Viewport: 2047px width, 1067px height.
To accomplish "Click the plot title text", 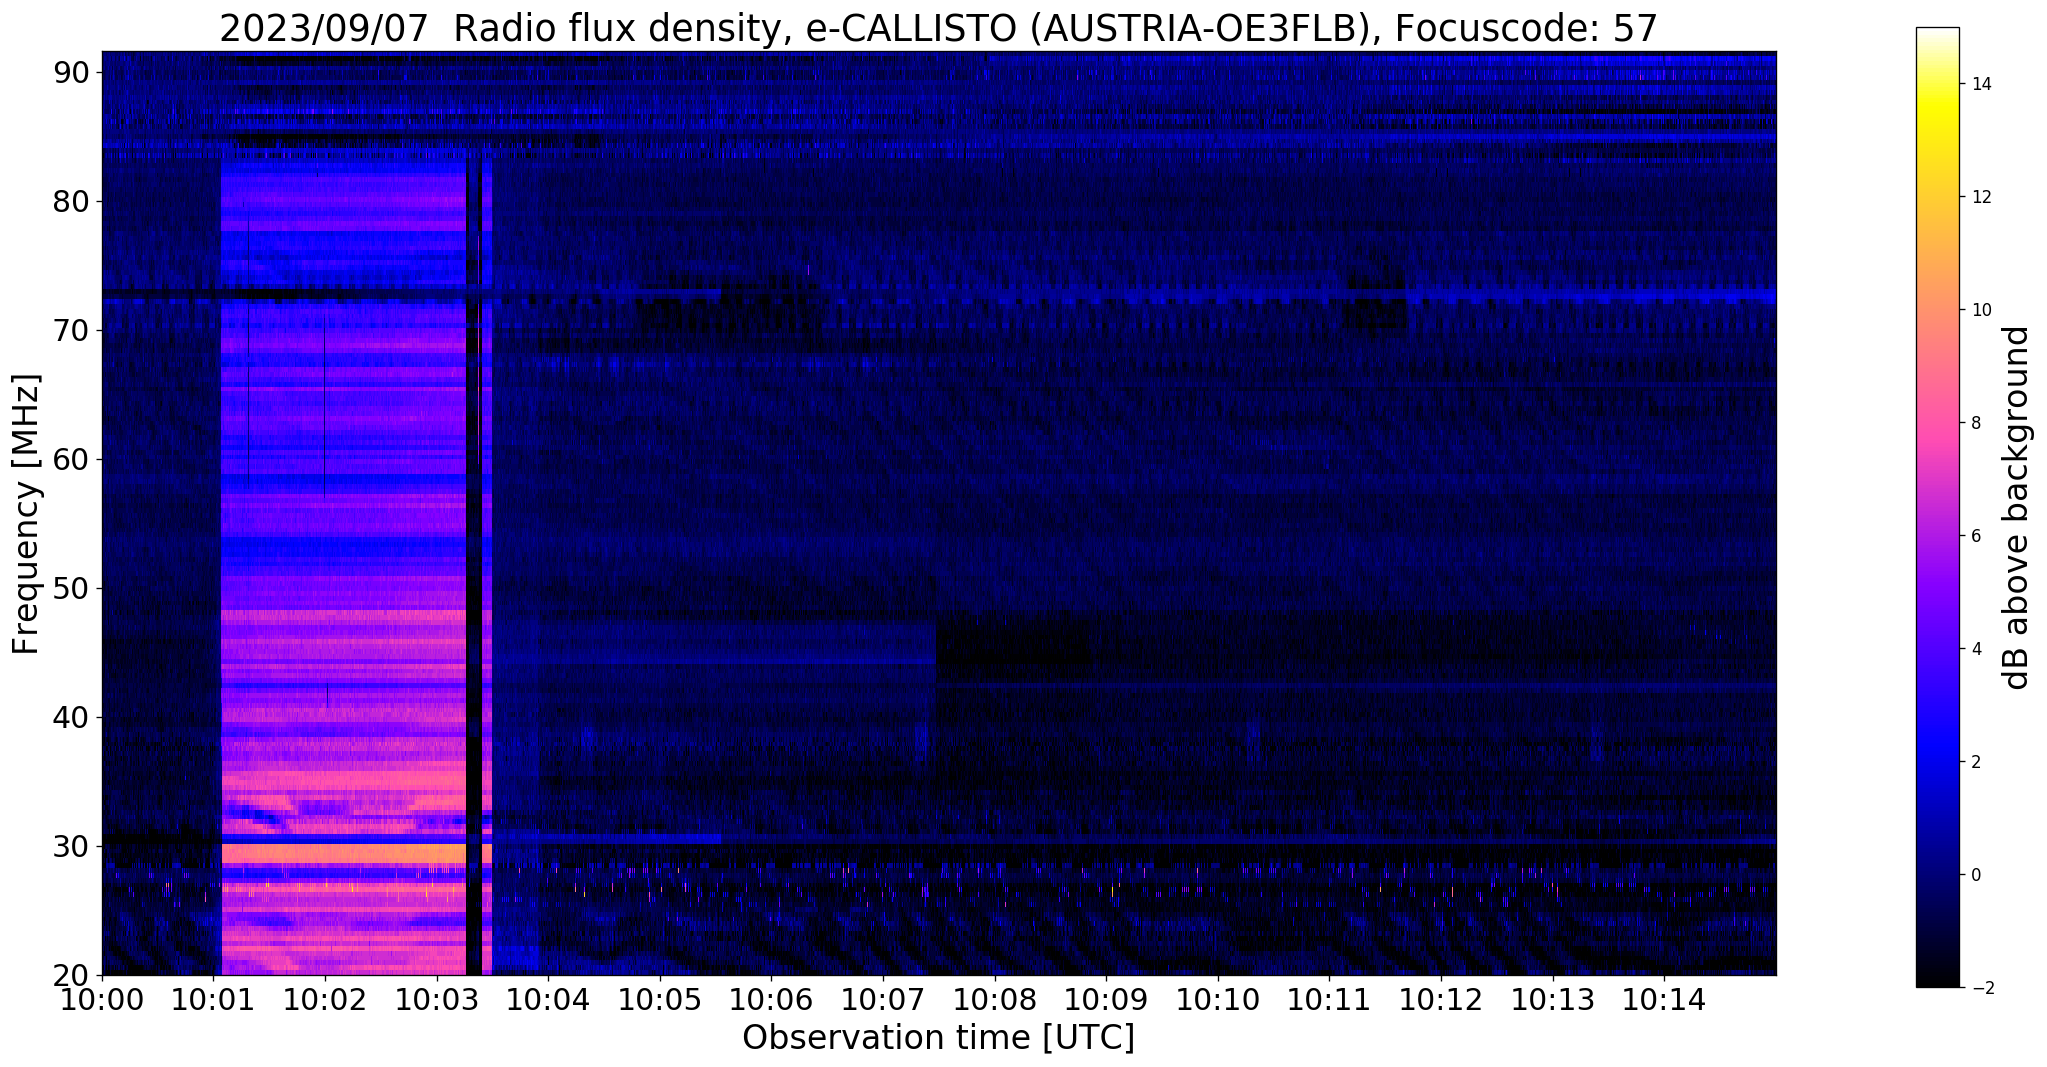I will [x=938, y=29].
